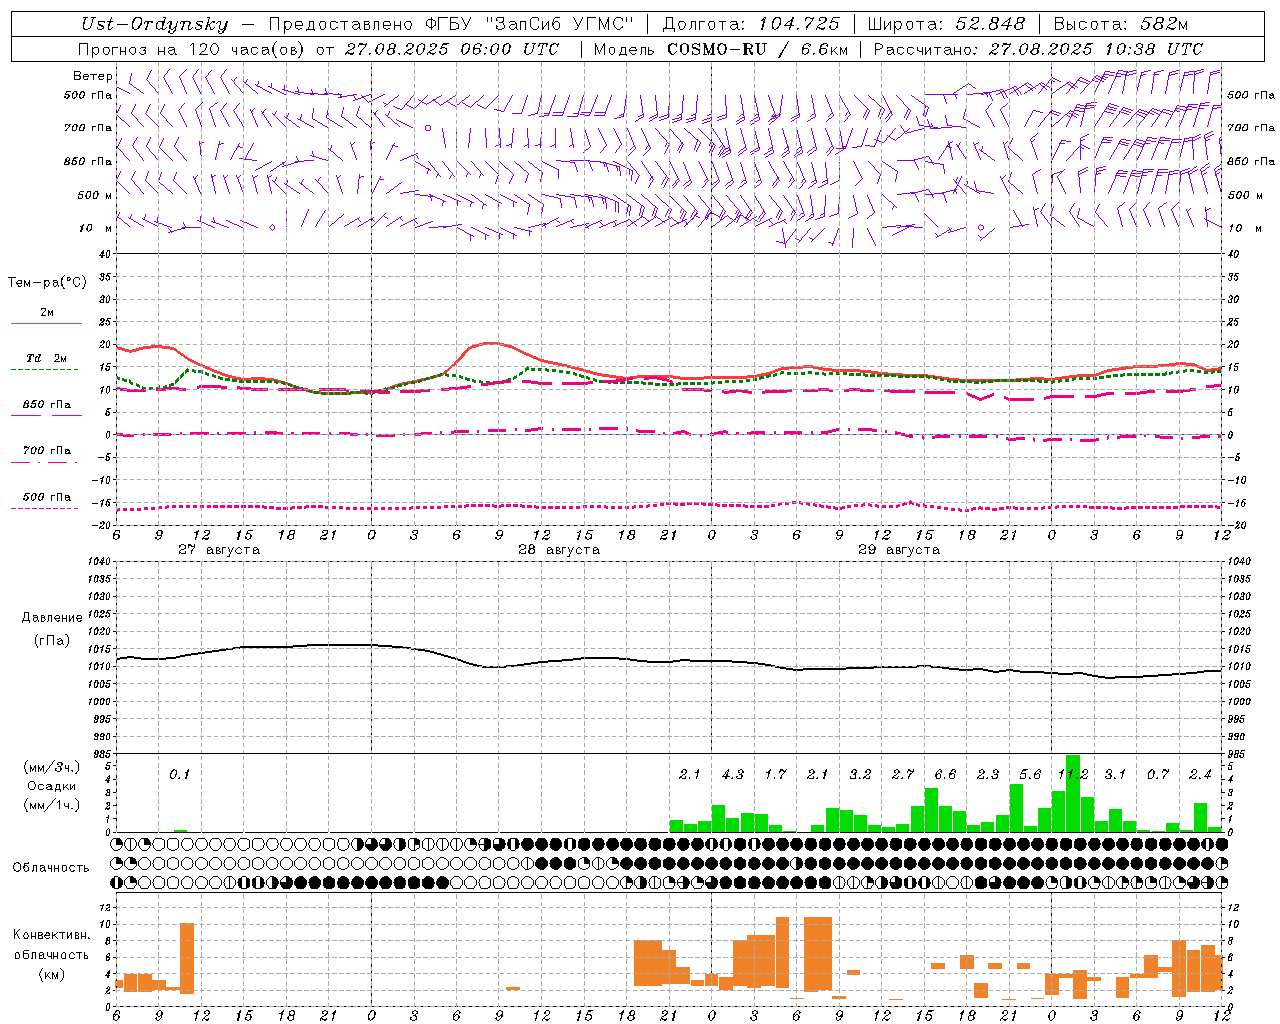Image resolution: width=1280 pixels, height=1024 pixels.
Task: Click the 'Модель COSMO-RU / 6.6км' label
Action: point(721,49)
